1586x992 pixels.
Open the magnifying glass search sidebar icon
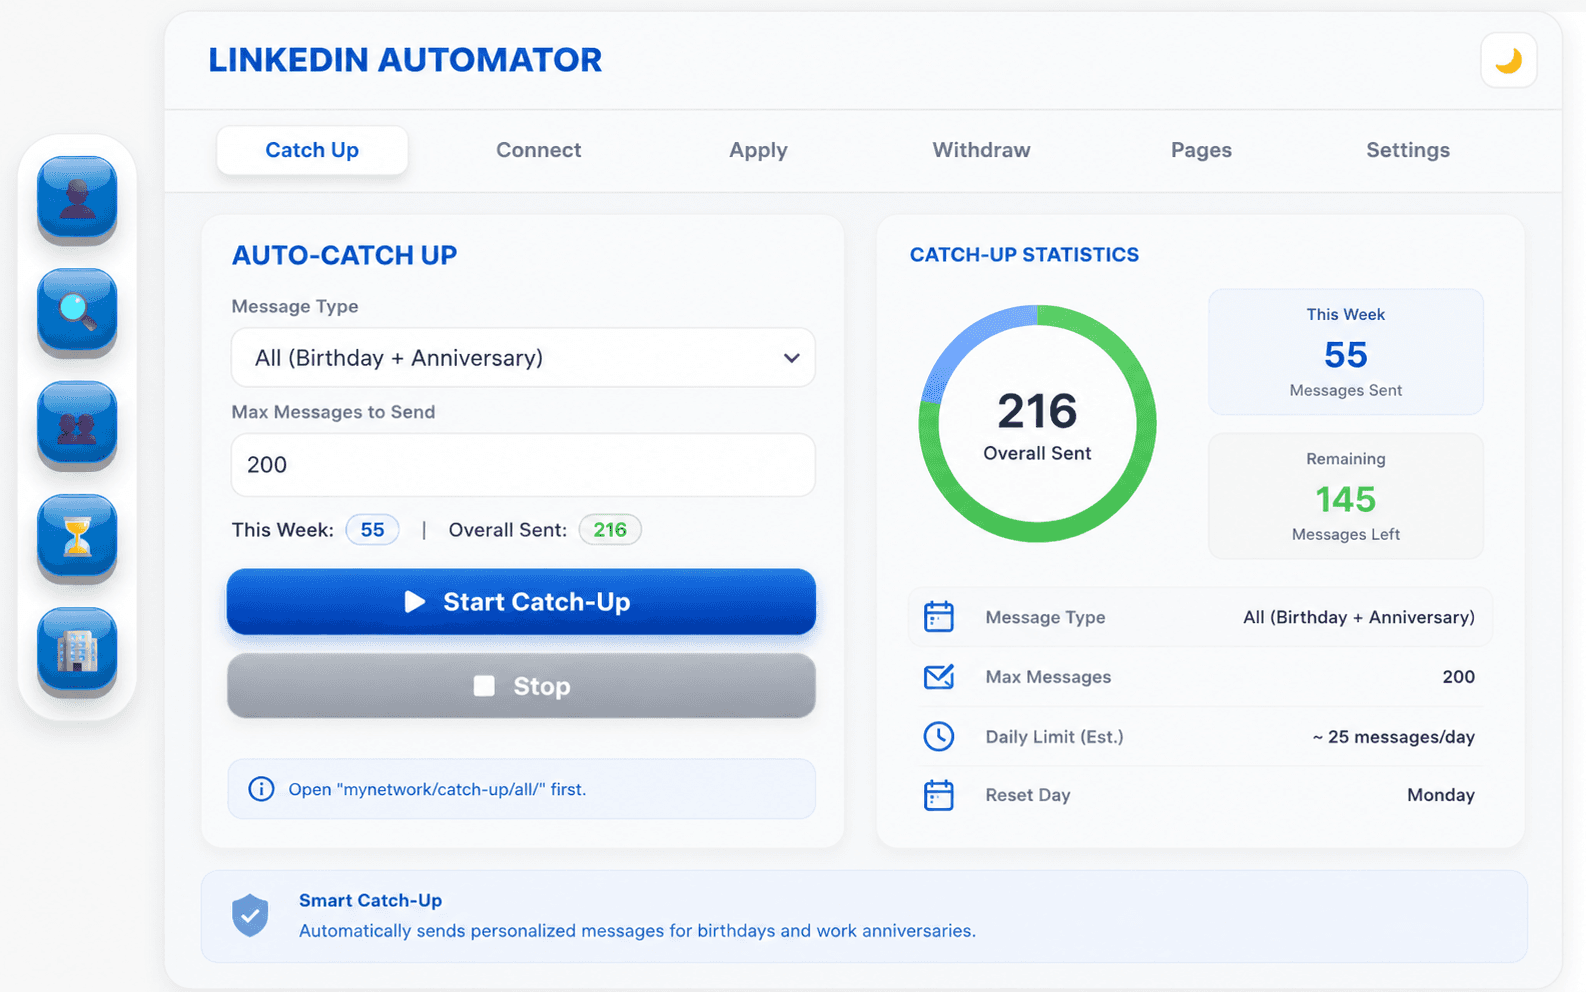(x=77, y=312)
